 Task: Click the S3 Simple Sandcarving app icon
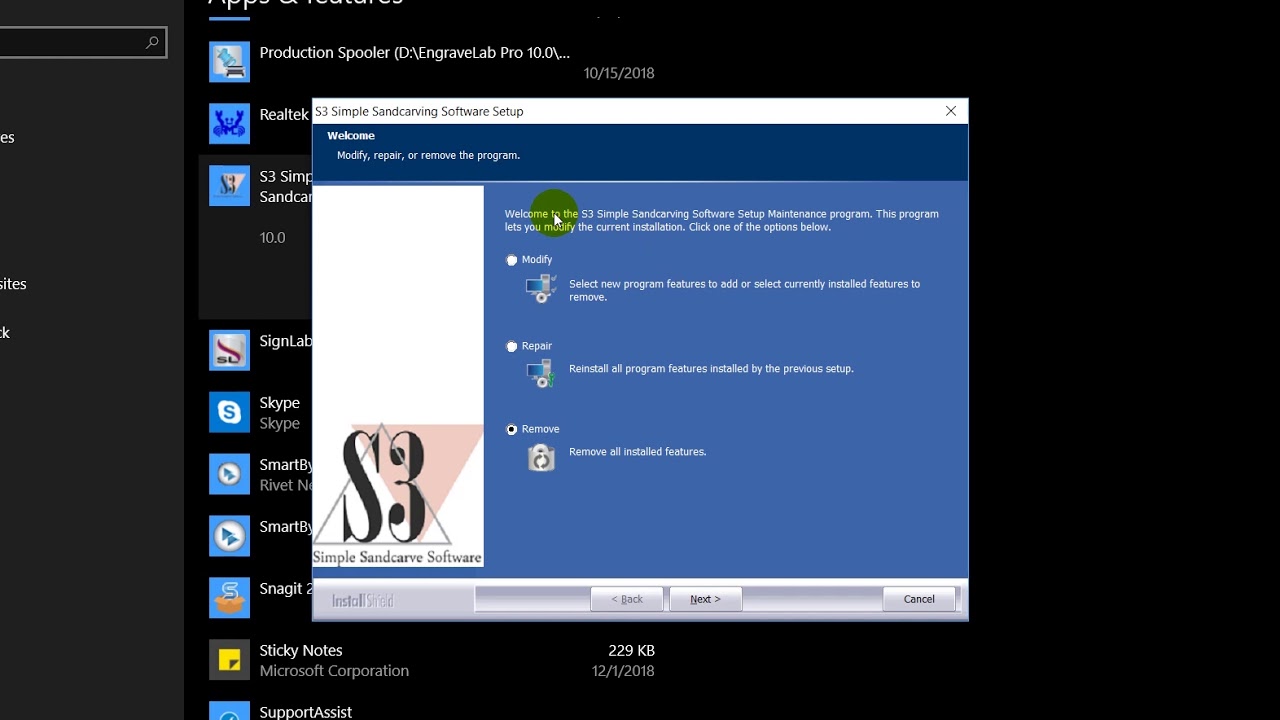tap(229, 186)
